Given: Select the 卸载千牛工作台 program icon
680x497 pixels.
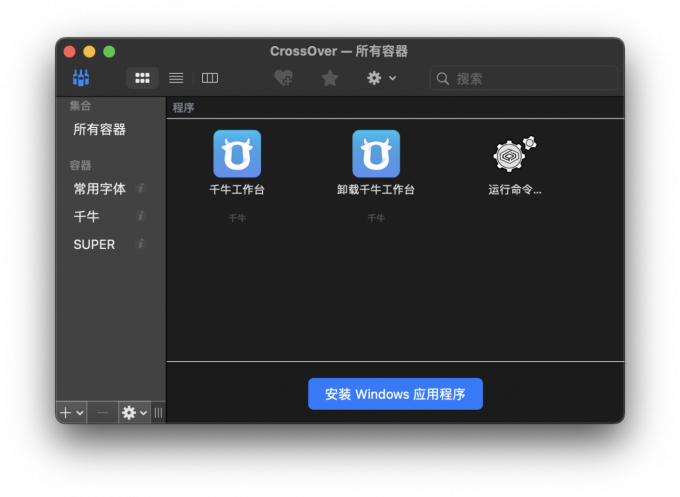Looking at the screenshot, I should 376,154.
